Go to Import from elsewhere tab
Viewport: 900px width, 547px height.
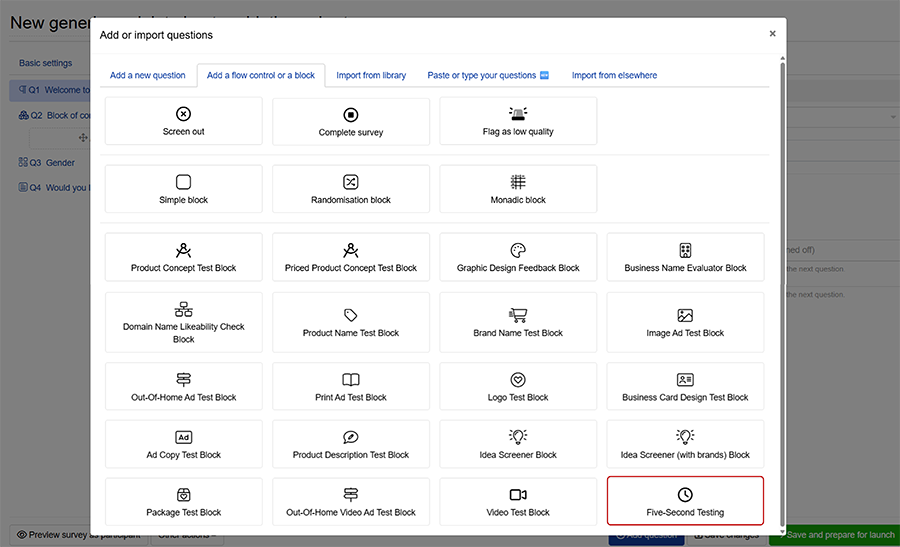(x=614, y=75)
